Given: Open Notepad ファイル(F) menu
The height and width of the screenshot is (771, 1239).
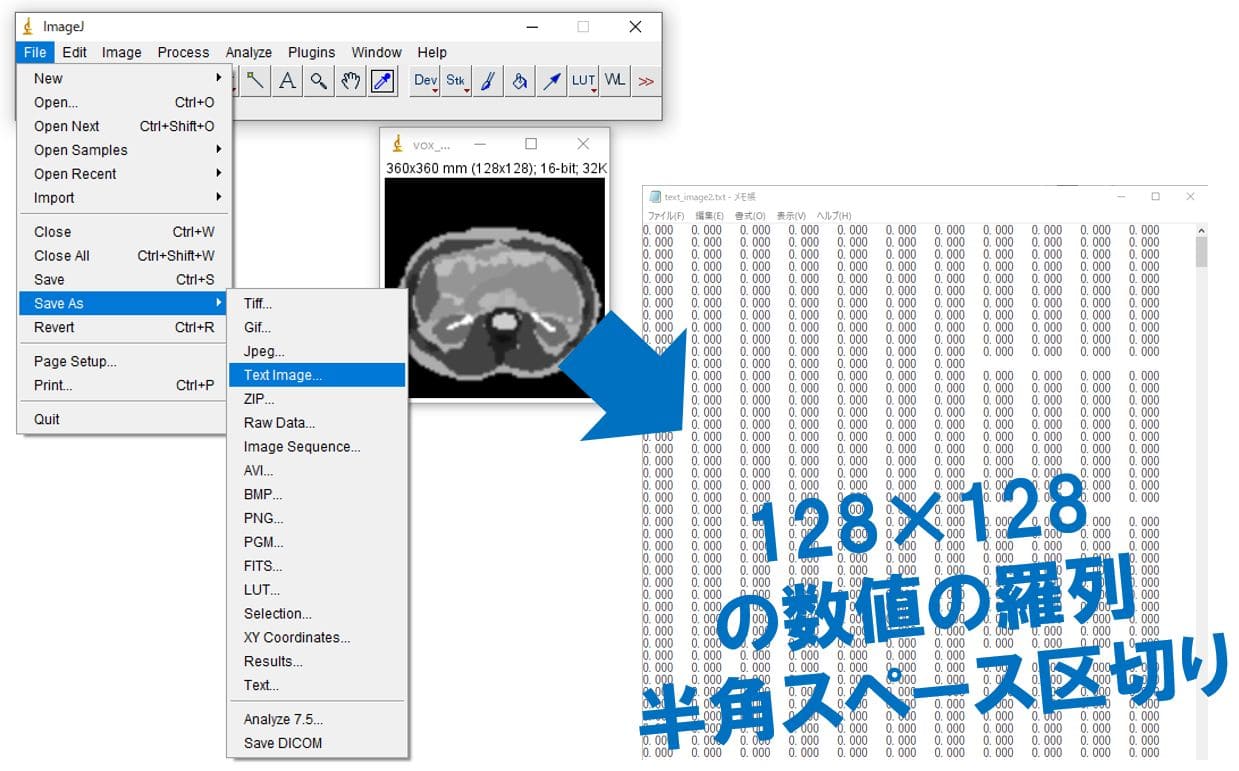Looking at the screenshot, I should [x=665, y=216].
